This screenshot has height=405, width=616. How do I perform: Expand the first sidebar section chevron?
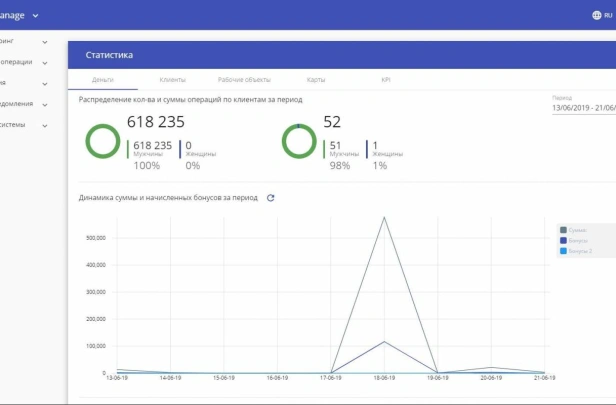click(x=45, y=42)
